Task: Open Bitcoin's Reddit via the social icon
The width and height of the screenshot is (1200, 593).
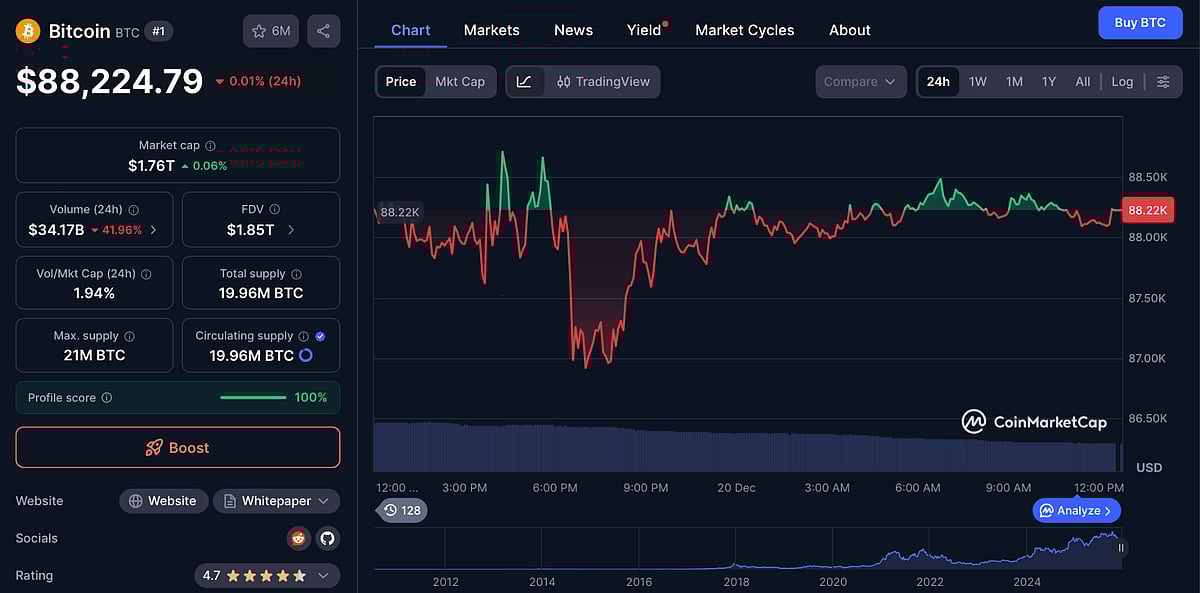Action: (x=298, y=538)
